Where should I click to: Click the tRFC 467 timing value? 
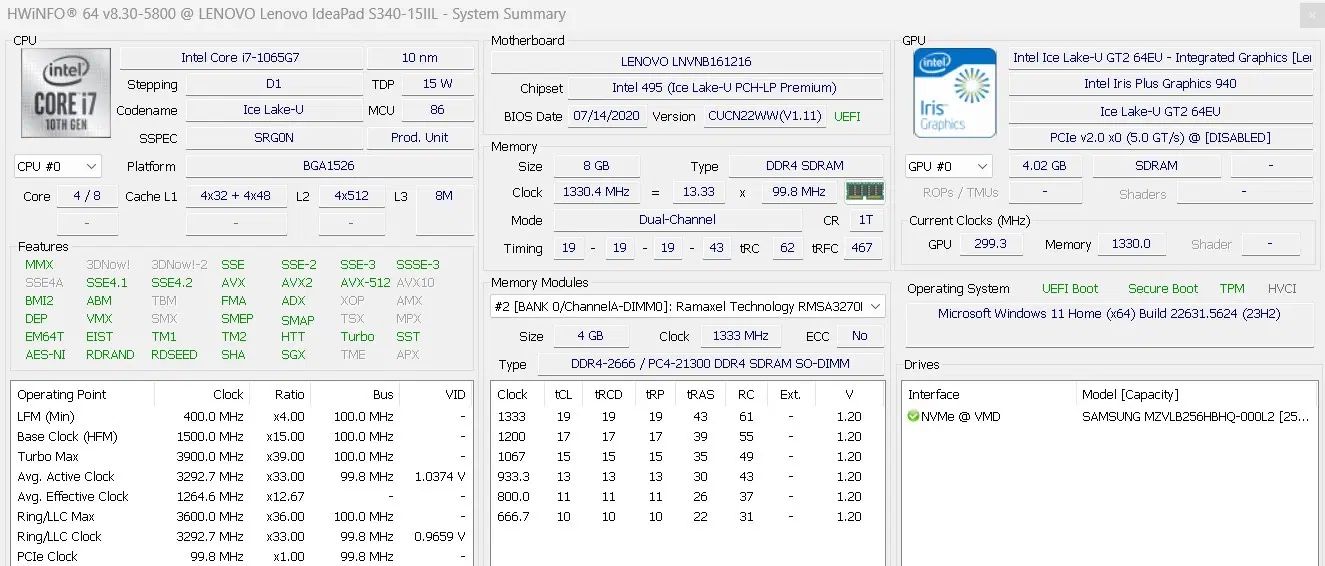(x=862, y=248)
